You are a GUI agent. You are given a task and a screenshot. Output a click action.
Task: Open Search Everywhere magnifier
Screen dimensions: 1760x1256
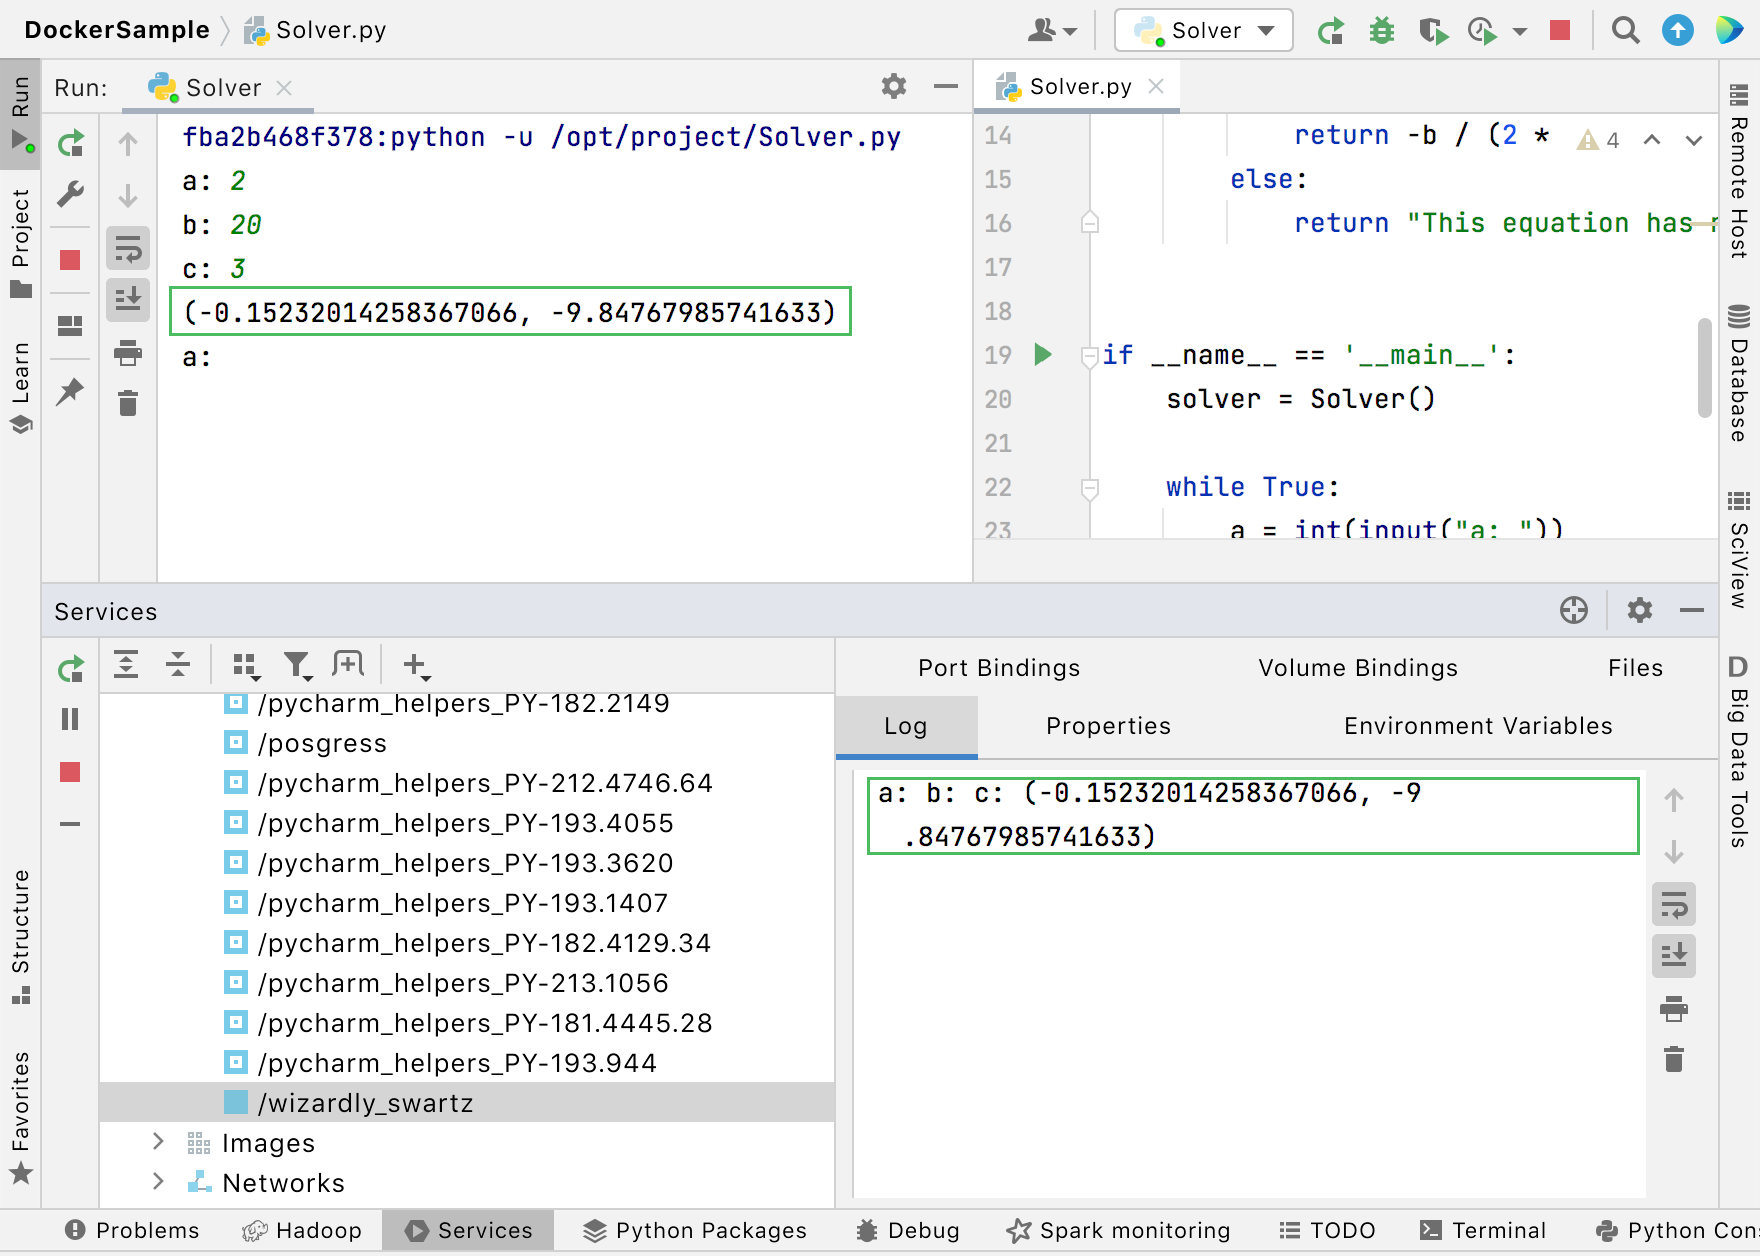tap(1625, 30)
